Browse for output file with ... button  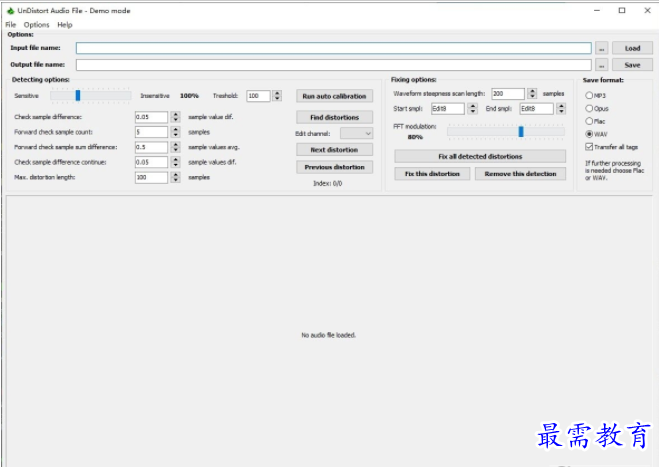tap(601, 65)
